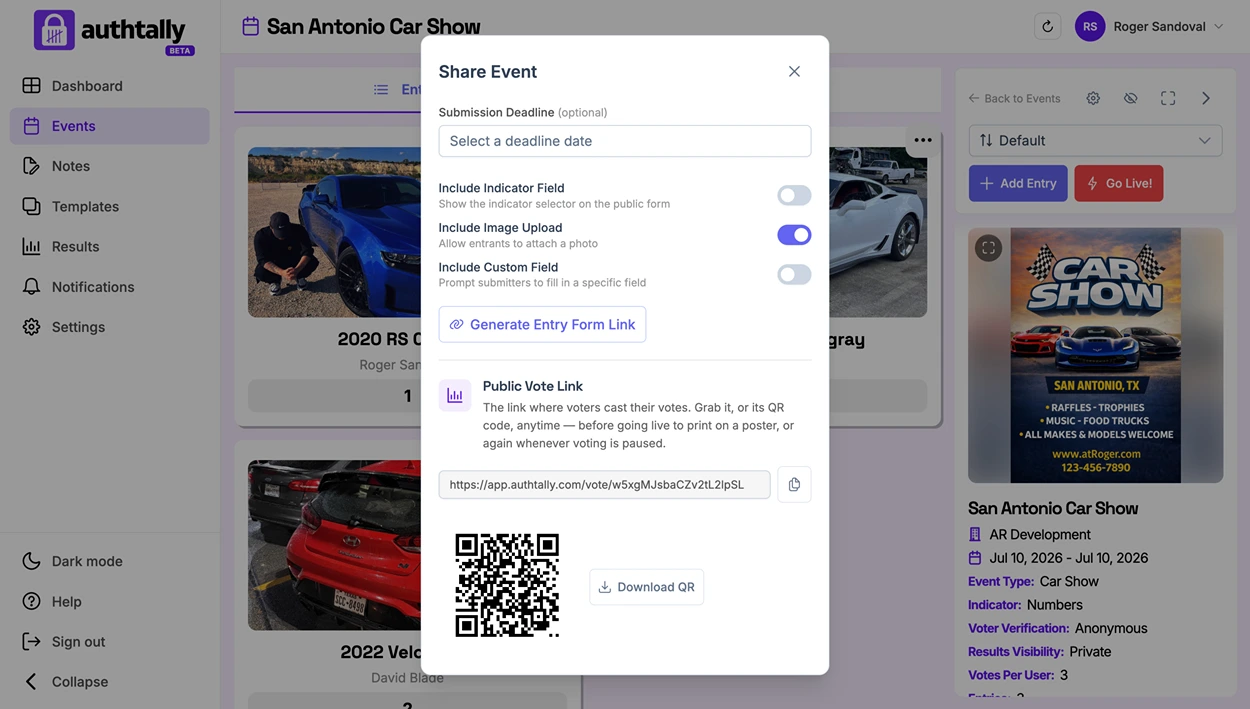
Task: Click the blue Camaro entry photo
Action: pos(335,232)
